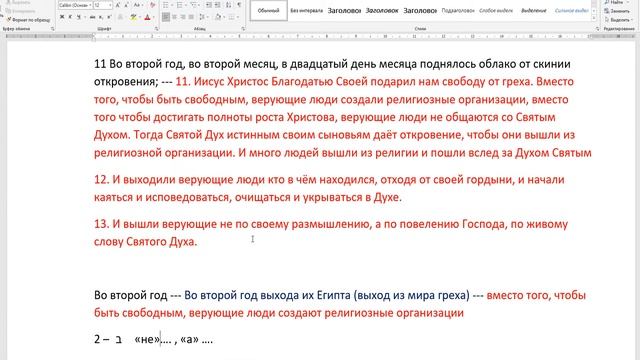The width and height of the screenshot is (640, 360).
Task: Open the Font (Шрифт) dialog launcher
Action: click(x=156, y=29)
